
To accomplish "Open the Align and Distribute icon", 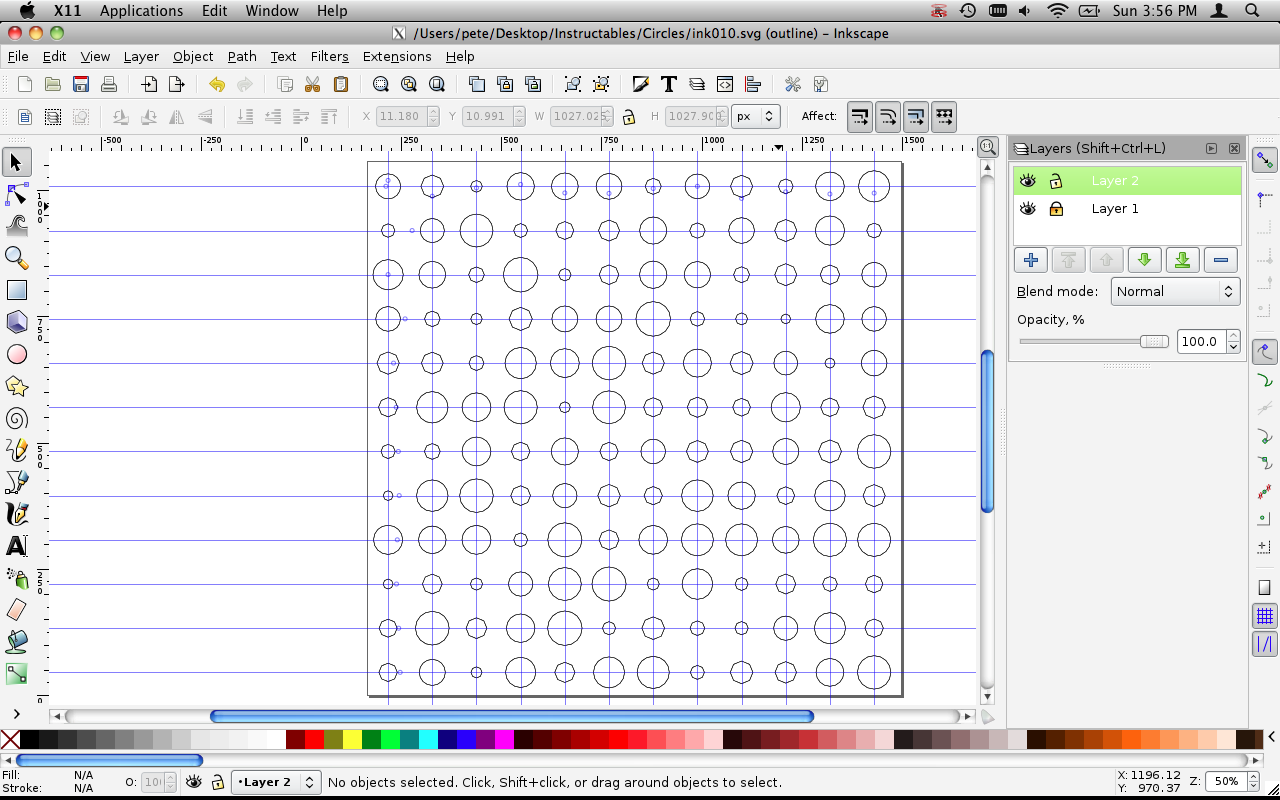I will [x=753, y=84].
